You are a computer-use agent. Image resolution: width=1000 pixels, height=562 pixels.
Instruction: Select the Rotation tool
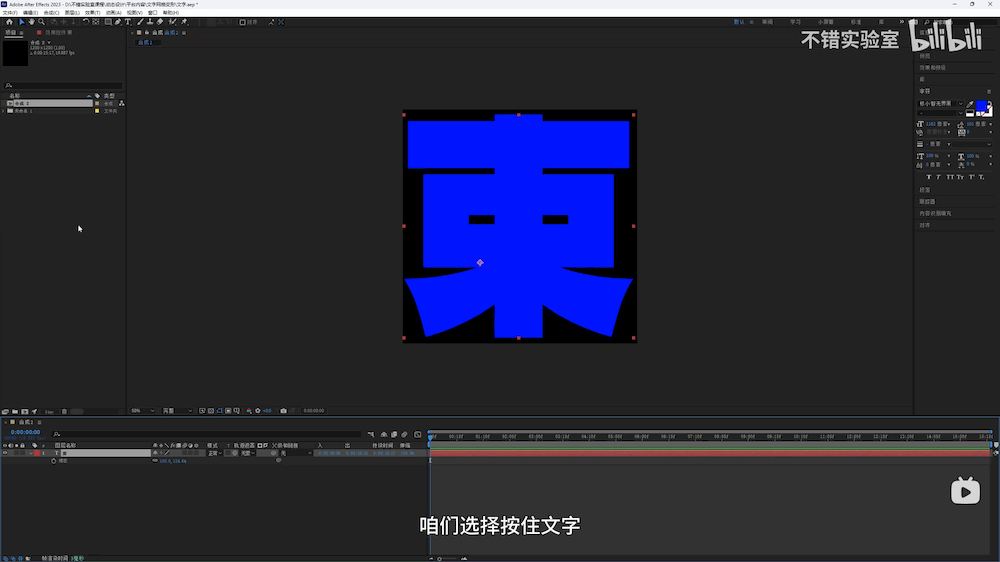tap(85, 22)
